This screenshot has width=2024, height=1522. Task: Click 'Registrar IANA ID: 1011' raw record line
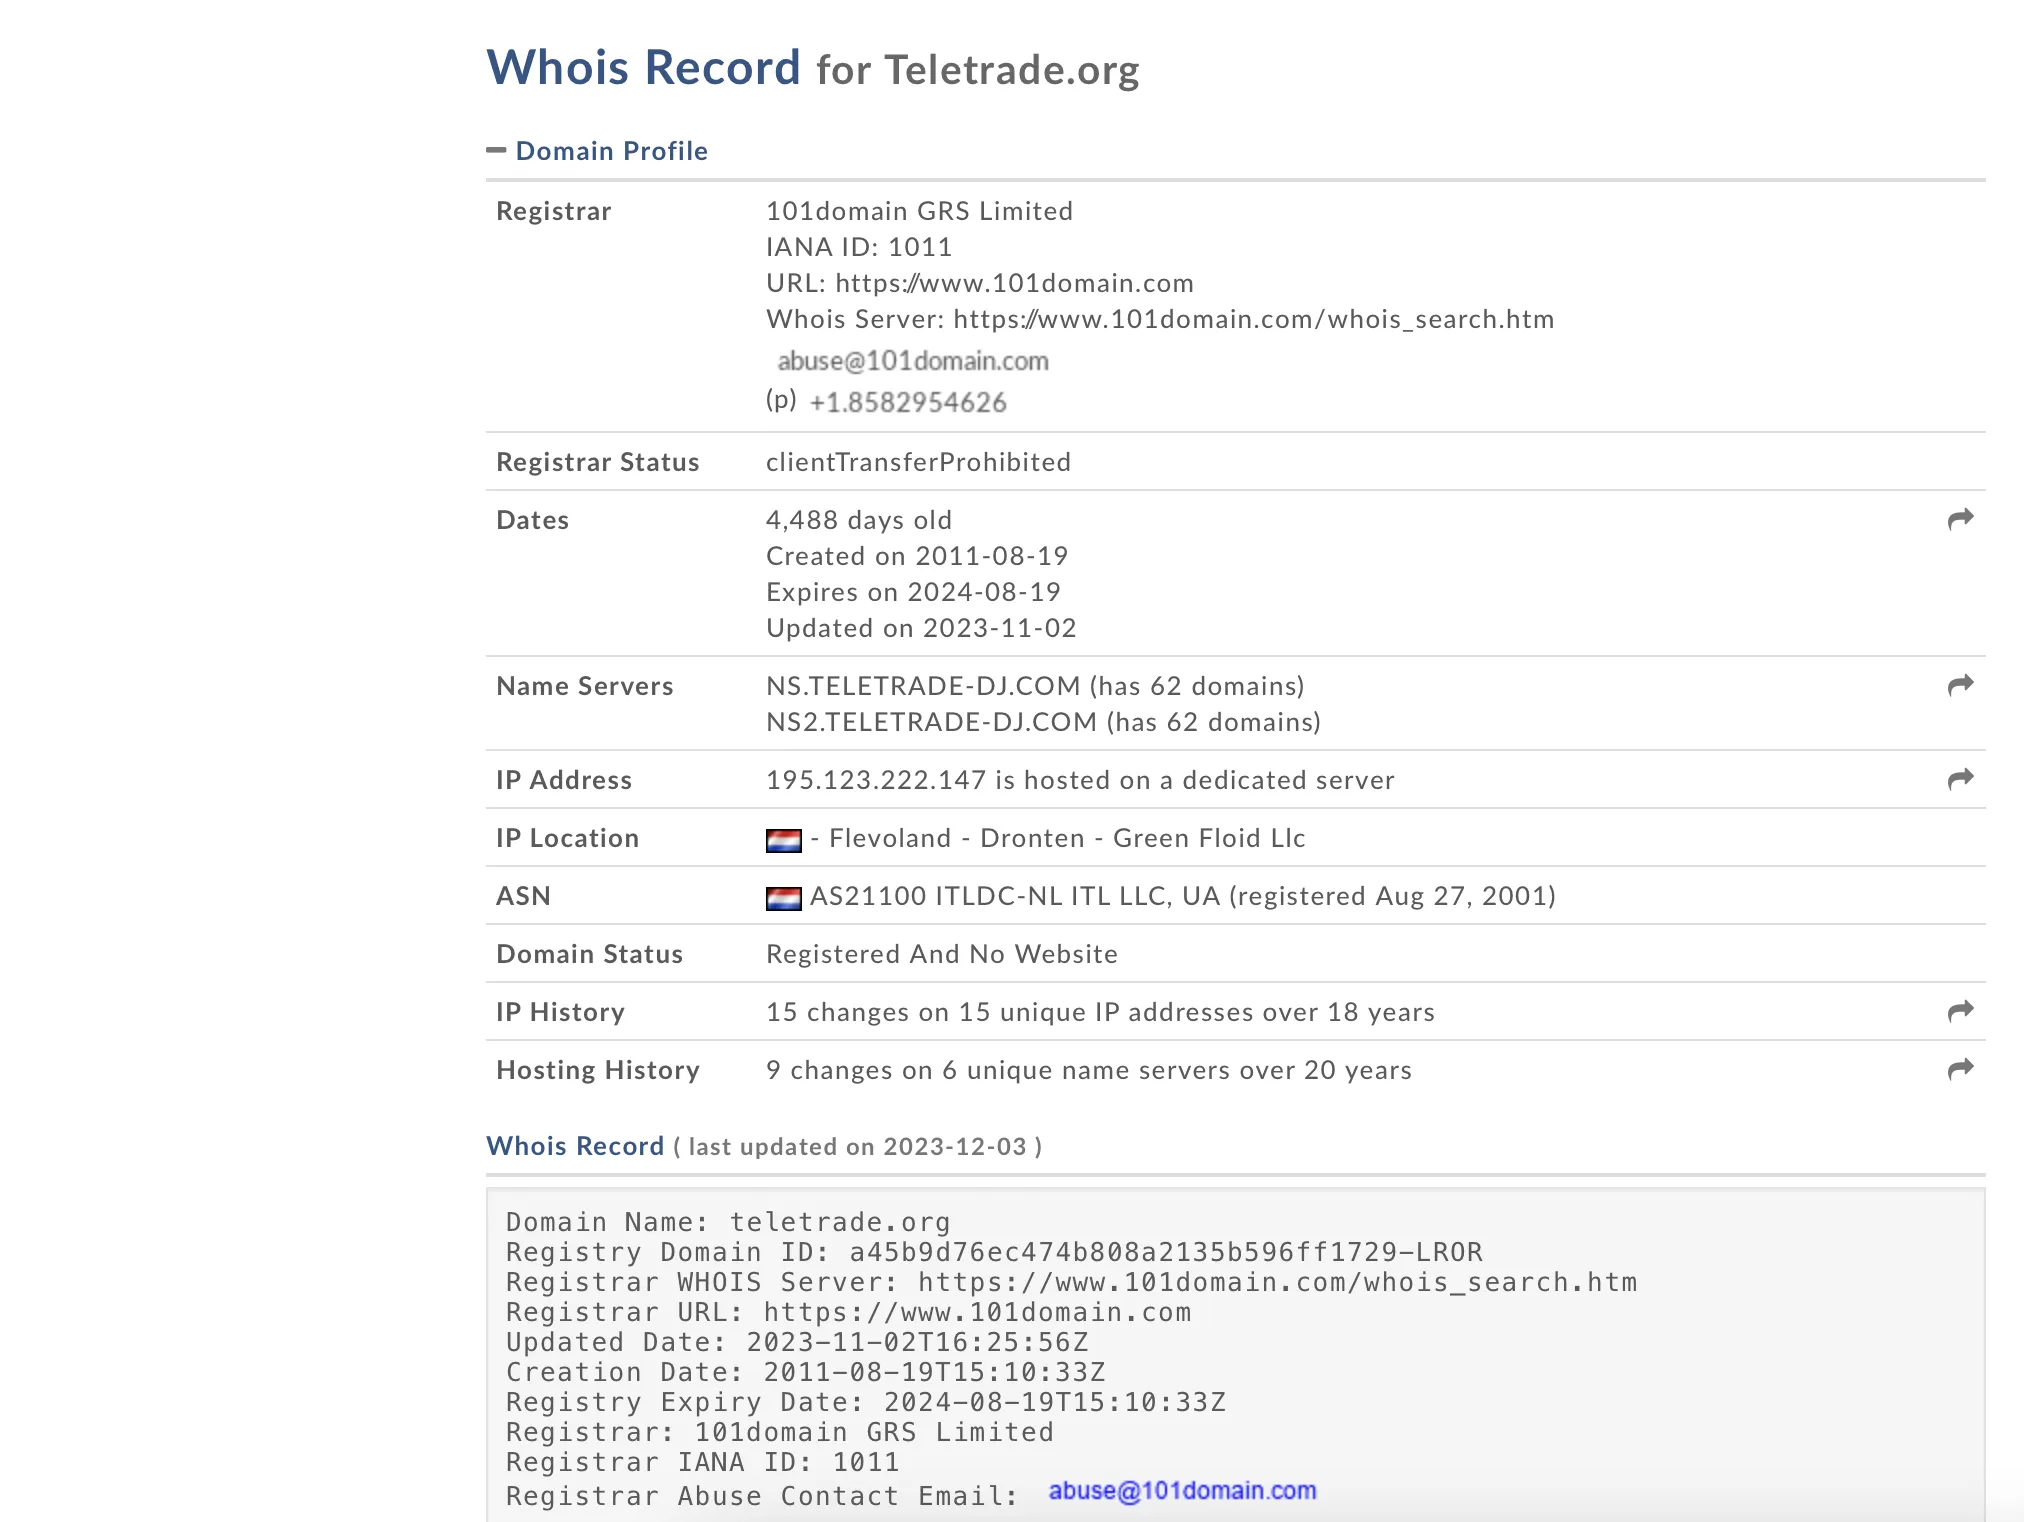(x=703, y=1462)
